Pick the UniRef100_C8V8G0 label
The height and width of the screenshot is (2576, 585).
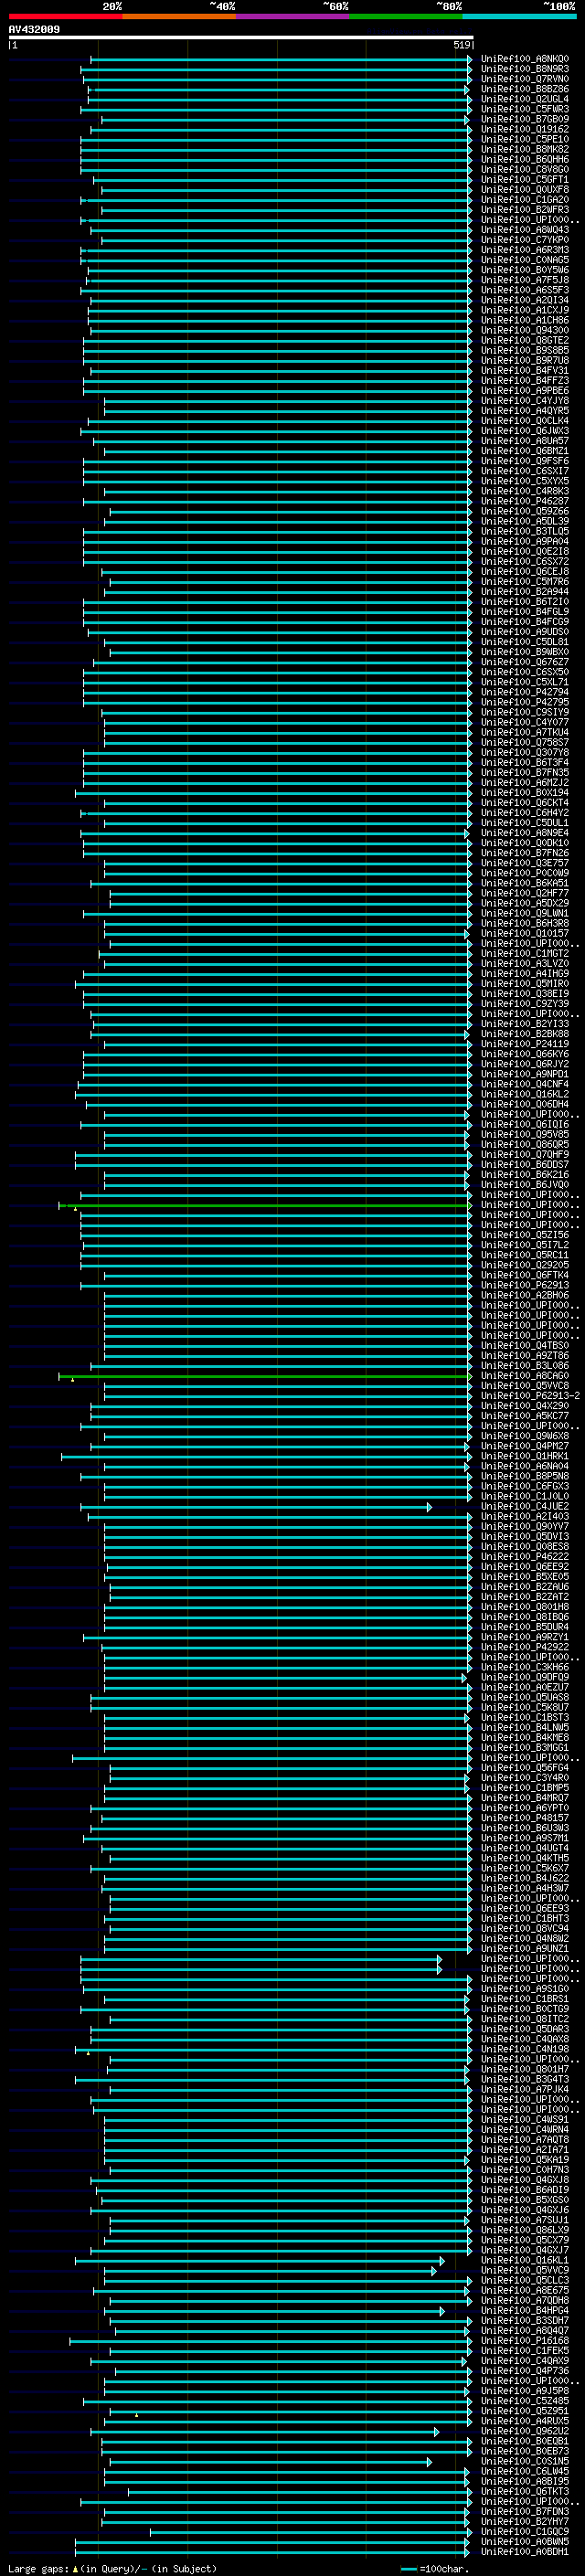524,169
